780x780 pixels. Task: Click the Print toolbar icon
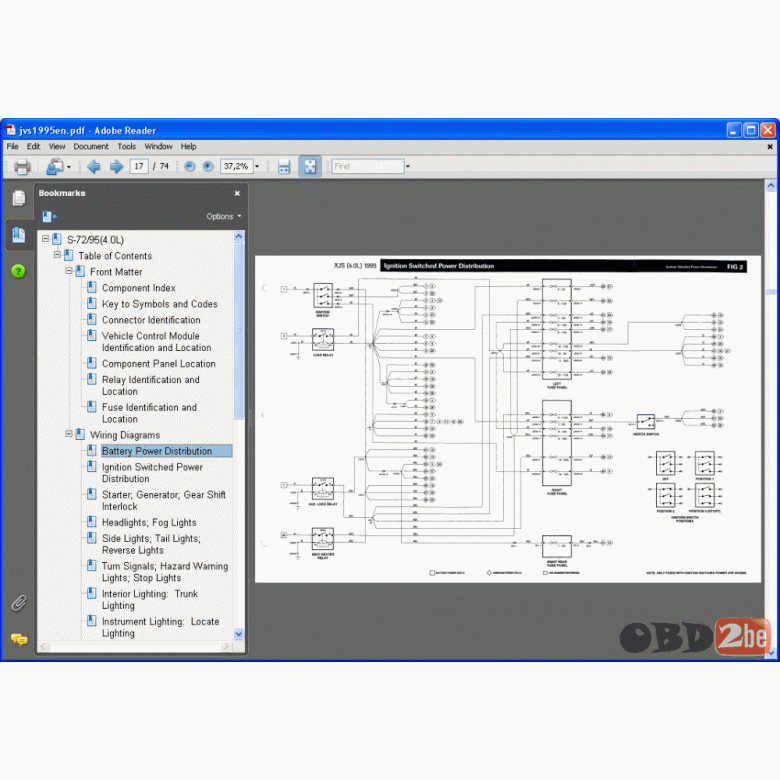[x=22, y=167]
